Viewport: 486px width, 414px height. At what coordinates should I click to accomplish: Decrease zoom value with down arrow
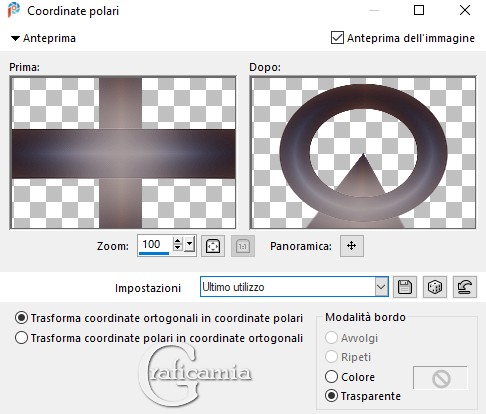(x=178, y=248)
